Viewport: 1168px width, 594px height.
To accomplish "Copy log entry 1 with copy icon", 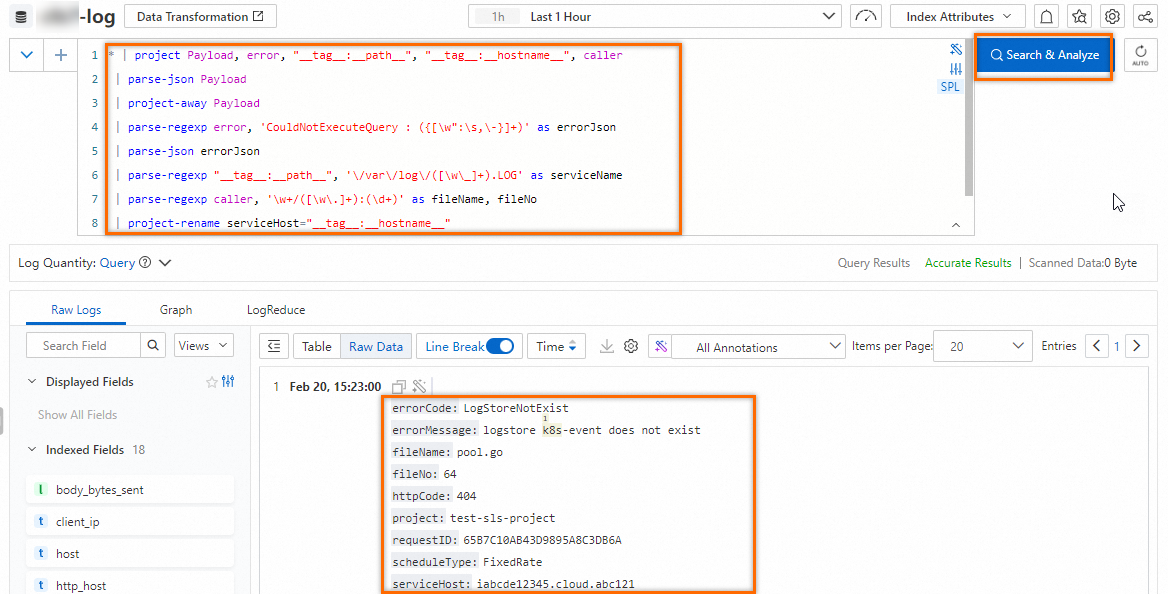I will pos(399,386).
